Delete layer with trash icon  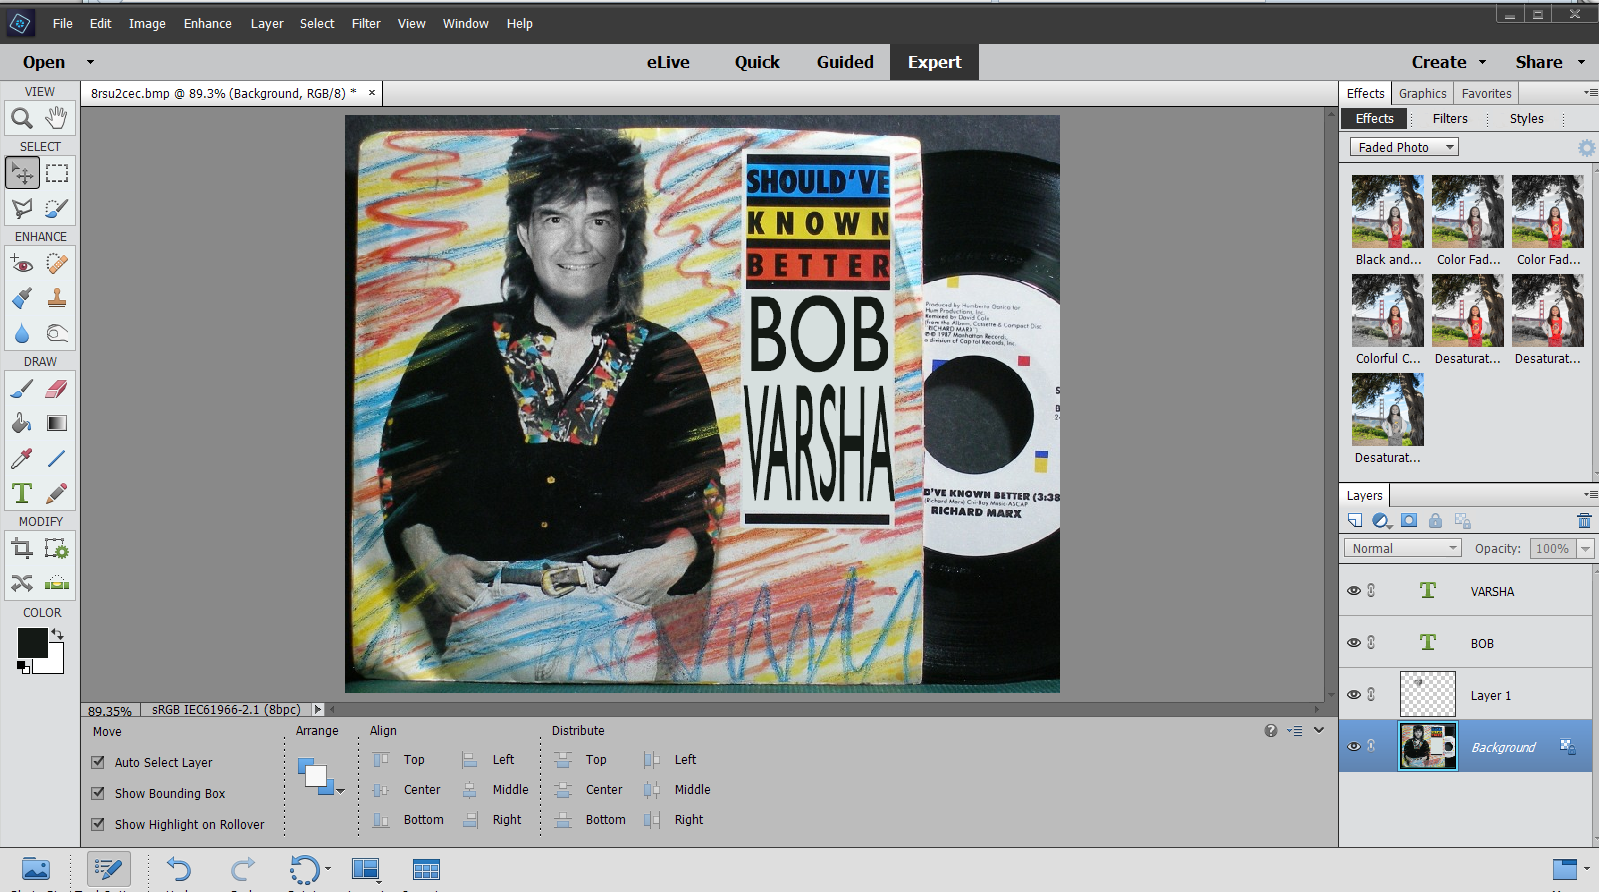click(1584, 520)
